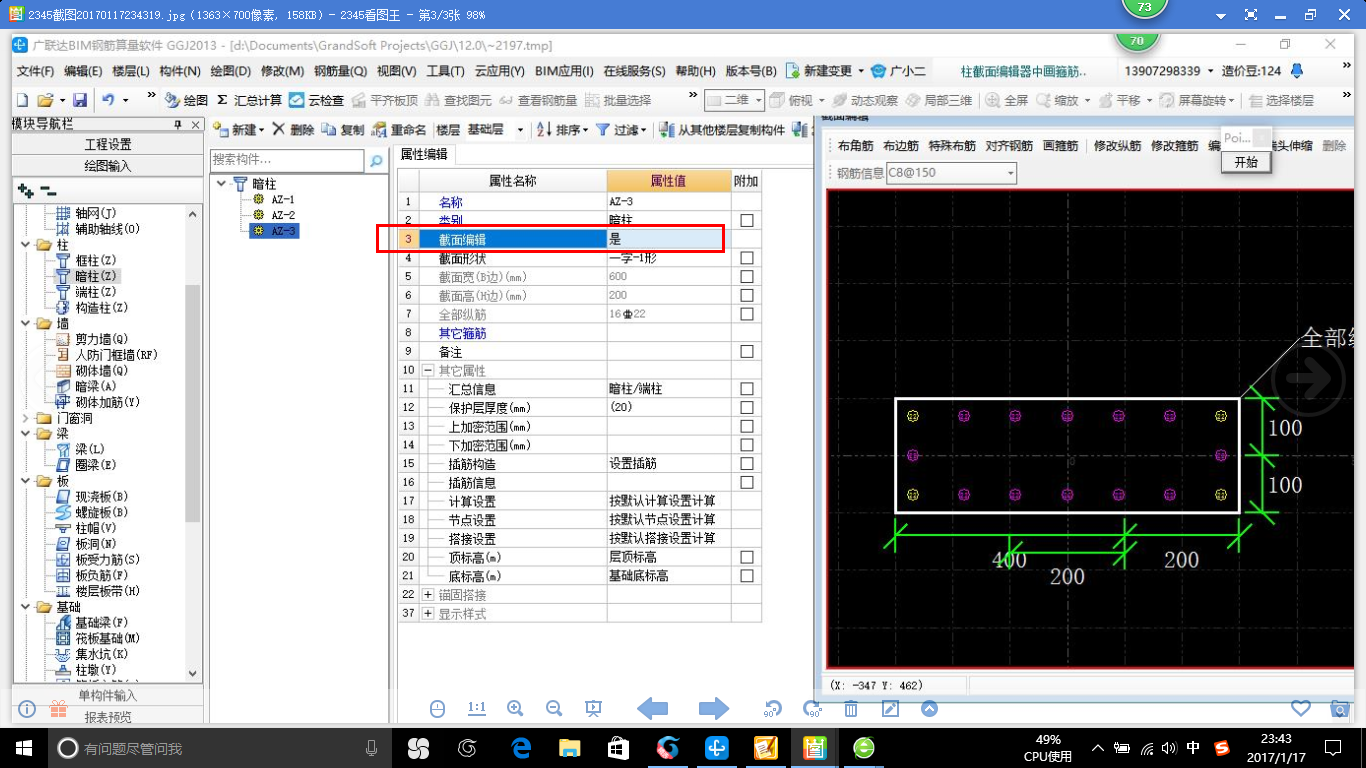
Task: Go to the next image with the right arrow
Action: (714, 708)
